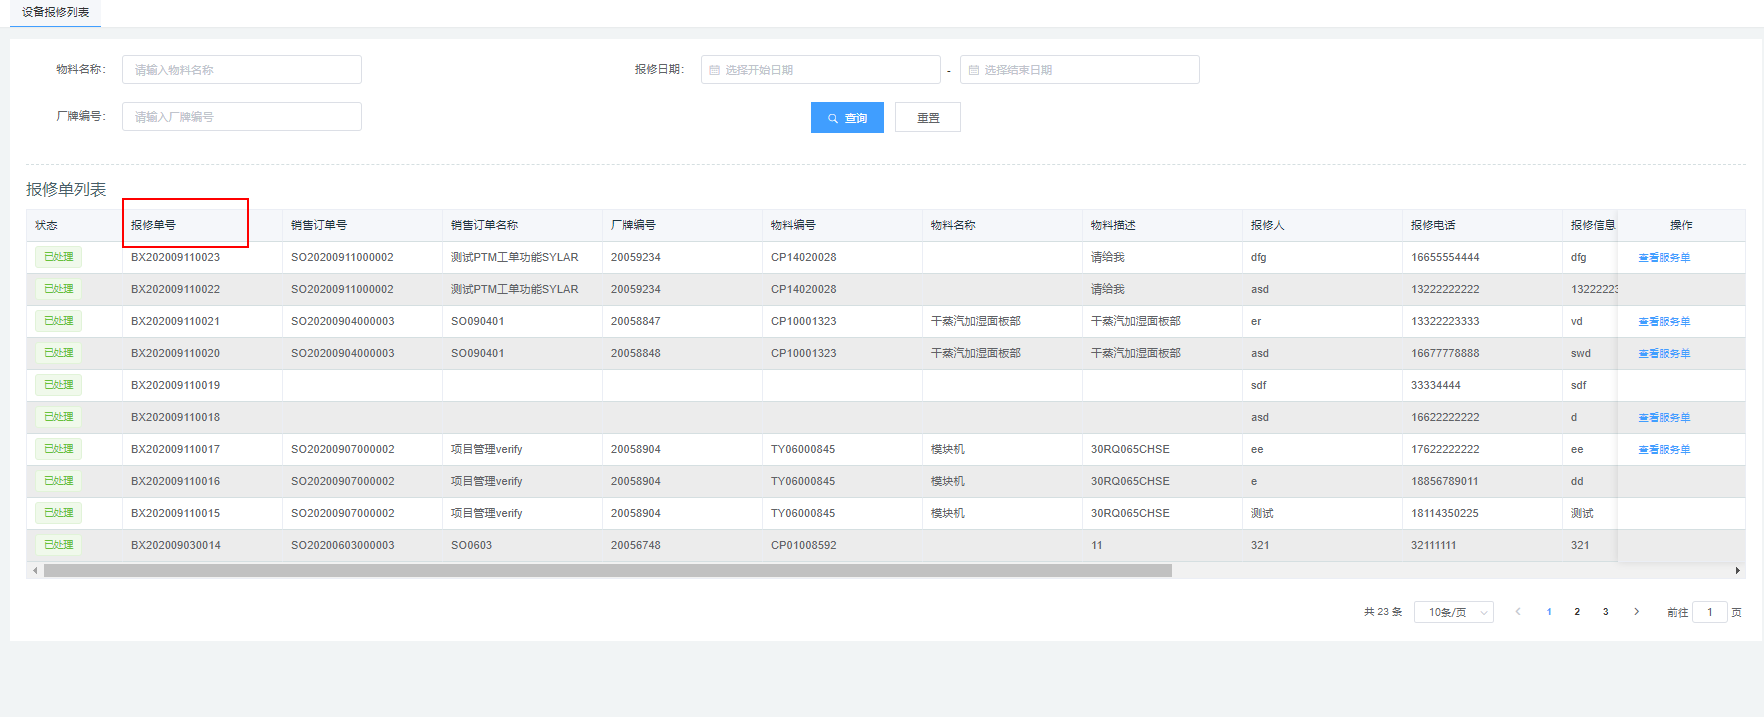Click the magnifier icon on the 查询 button

832,118
